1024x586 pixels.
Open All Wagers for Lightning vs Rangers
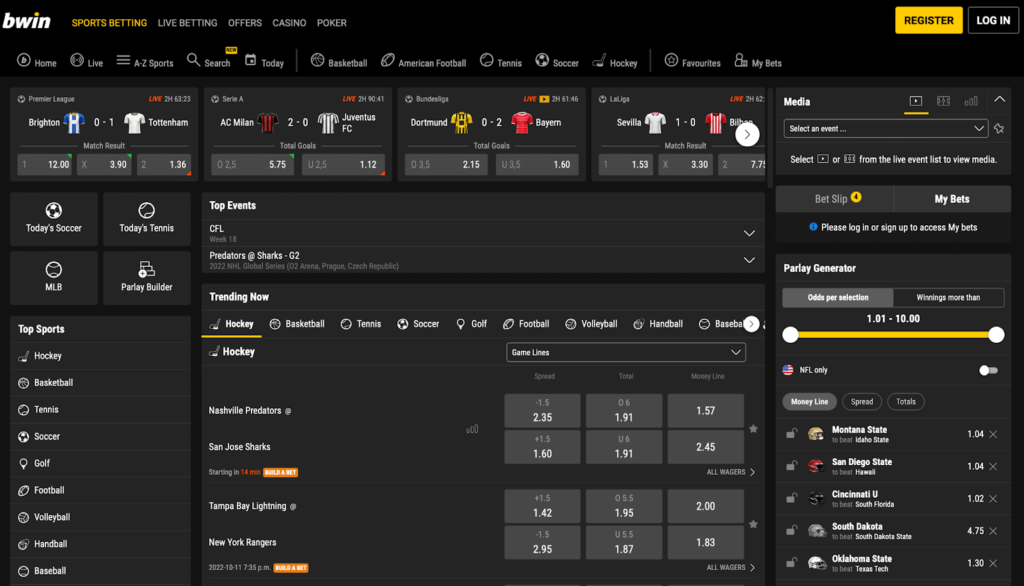pyautogui.click(x=730, y=568)
